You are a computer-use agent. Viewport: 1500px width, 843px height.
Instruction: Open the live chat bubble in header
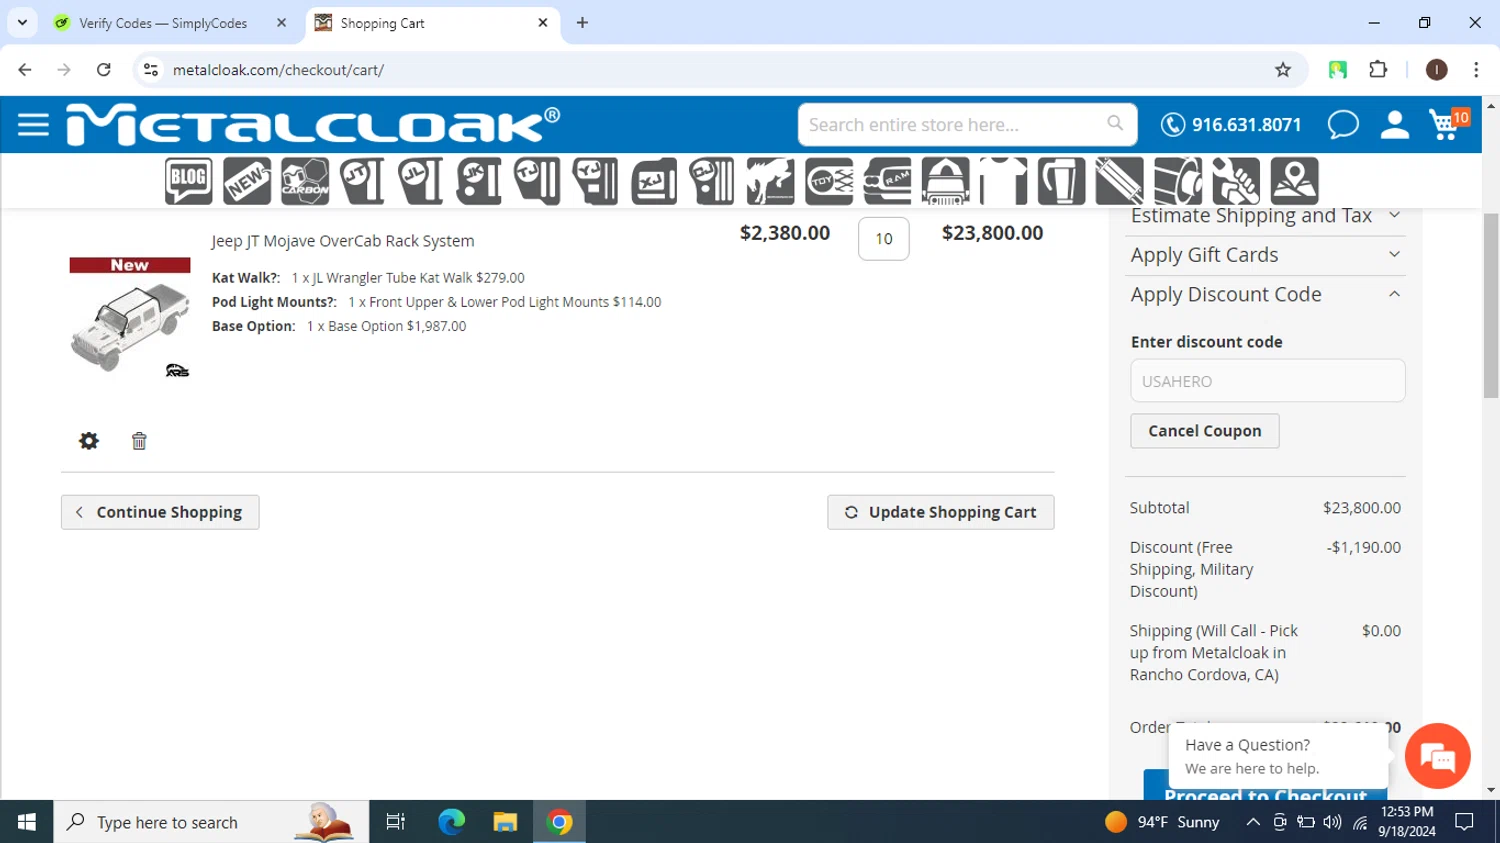(x=1343, y=125)
